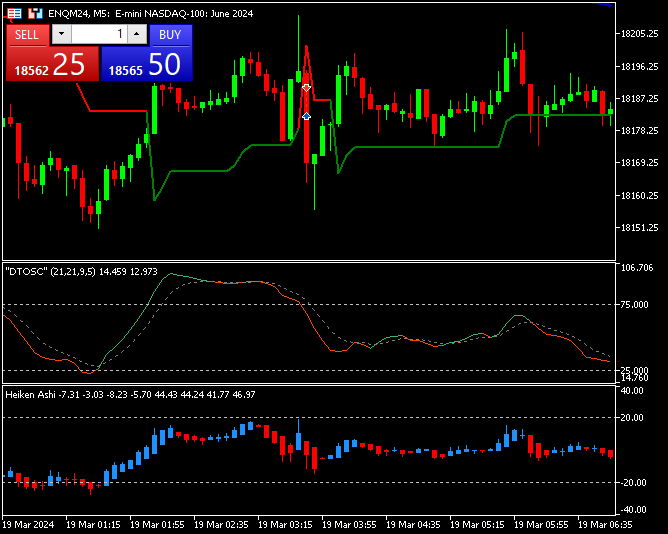Viewport: 668px width, 534px height.
Task: Click the 19 Mar 2024 time label
Action: point(28,525)
